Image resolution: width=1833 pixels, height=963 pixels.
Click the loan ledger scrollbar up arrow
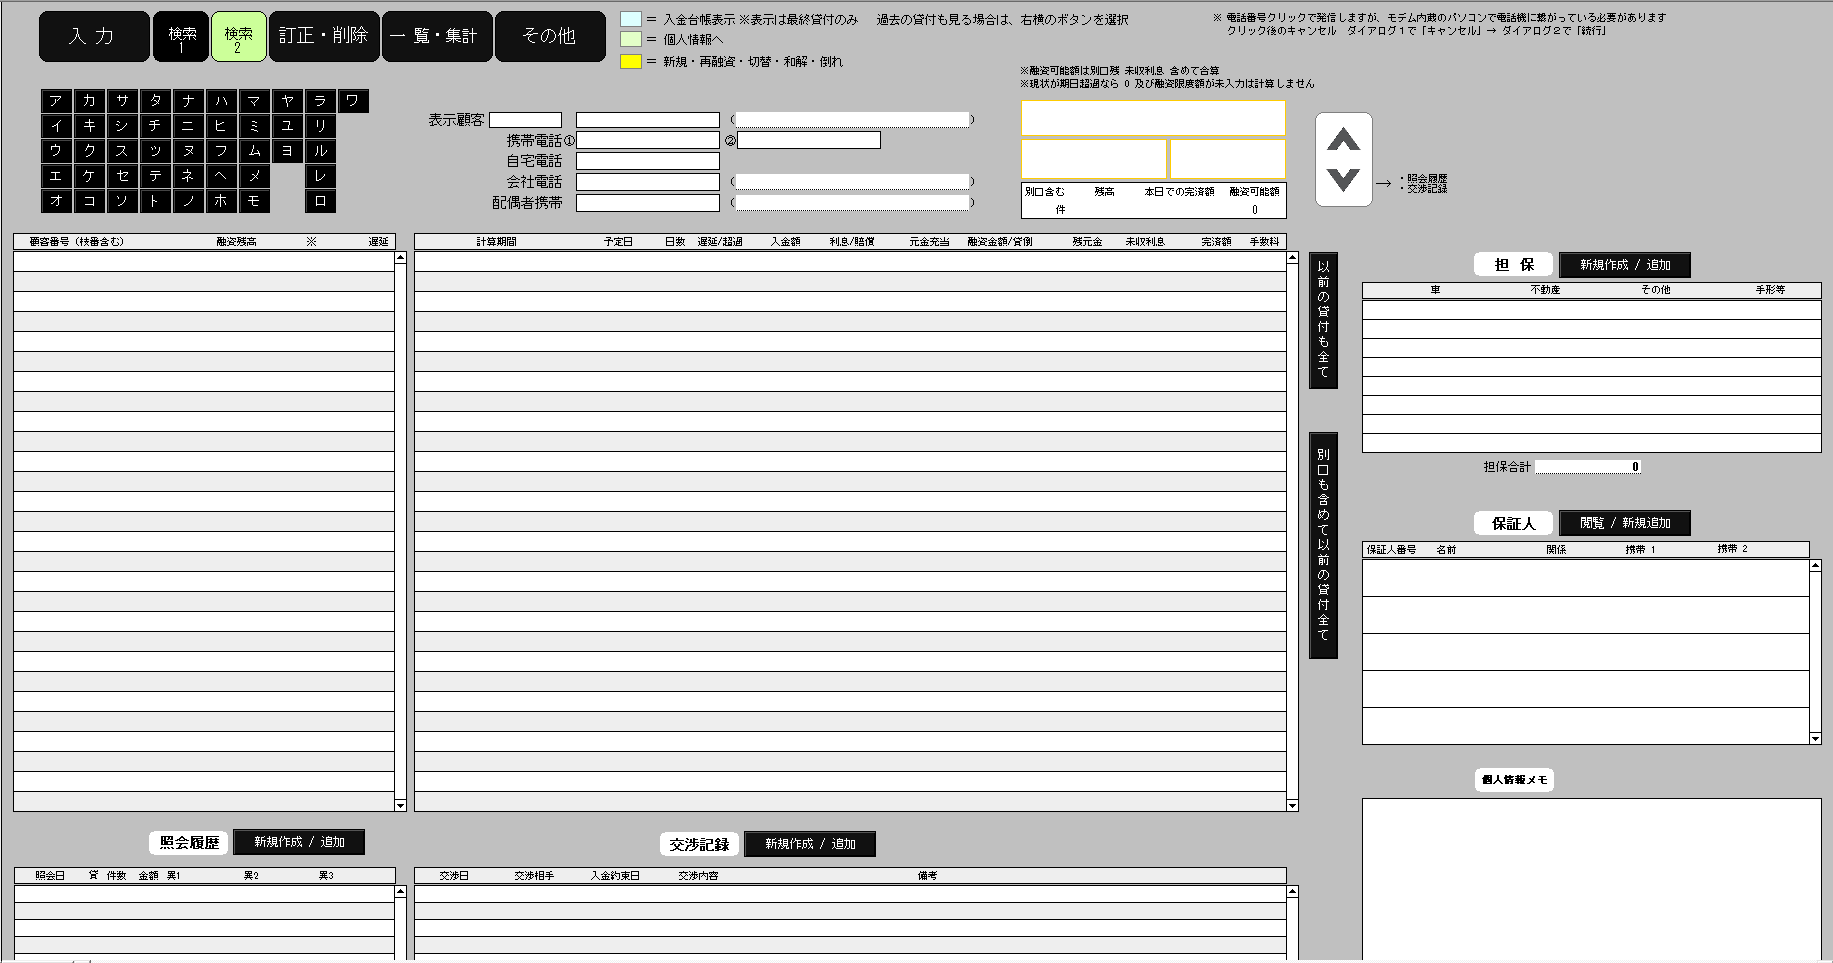(1292, 257)
